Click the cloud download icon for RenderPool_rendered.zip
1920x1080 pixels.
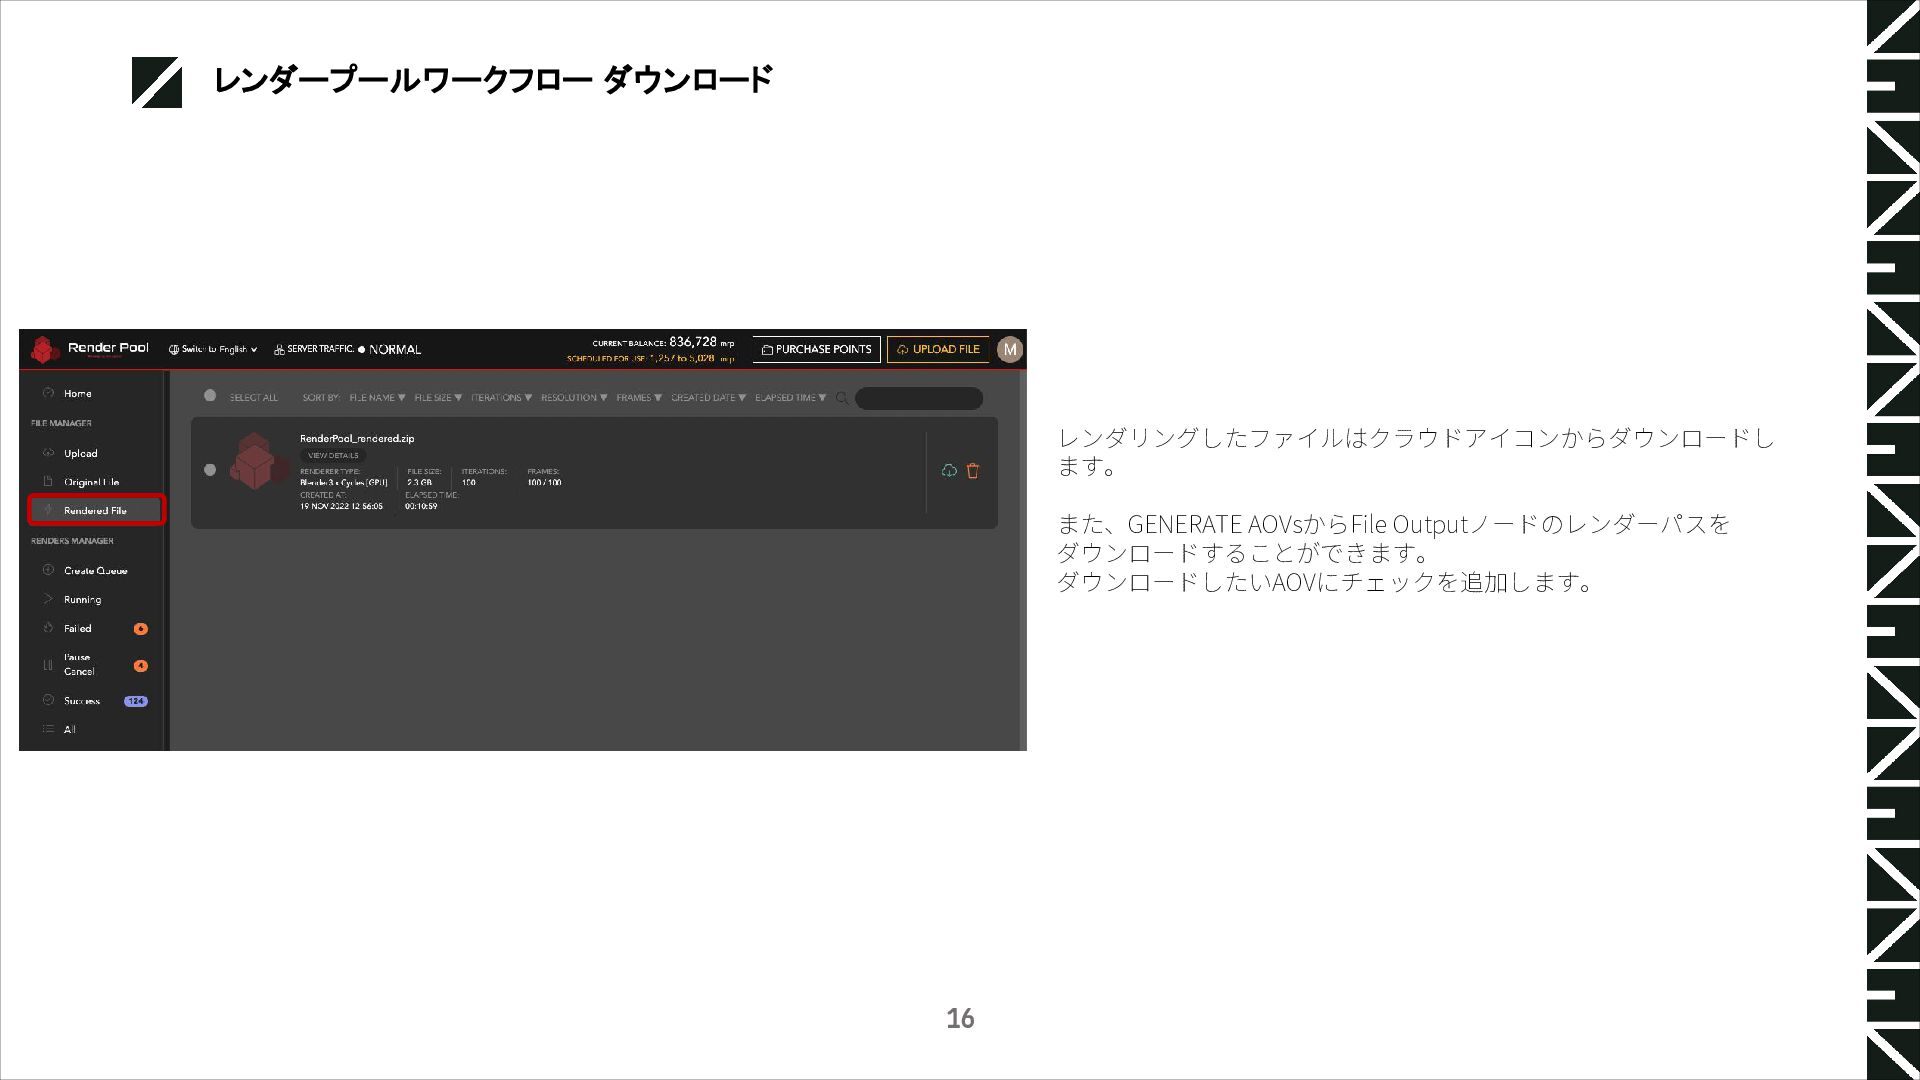coord(949,470)
